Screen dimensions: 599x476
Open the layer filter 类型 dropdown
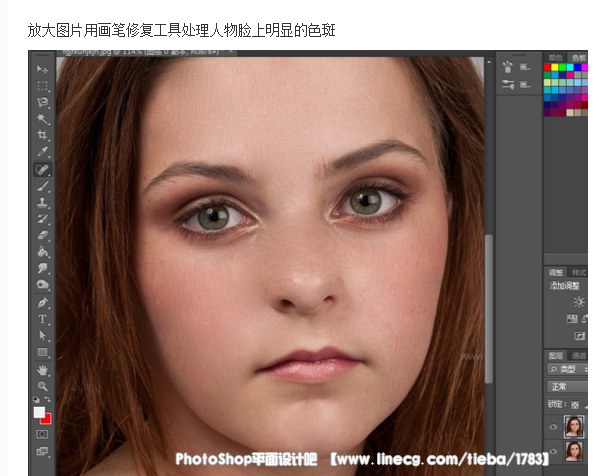[x=567, y=369]
